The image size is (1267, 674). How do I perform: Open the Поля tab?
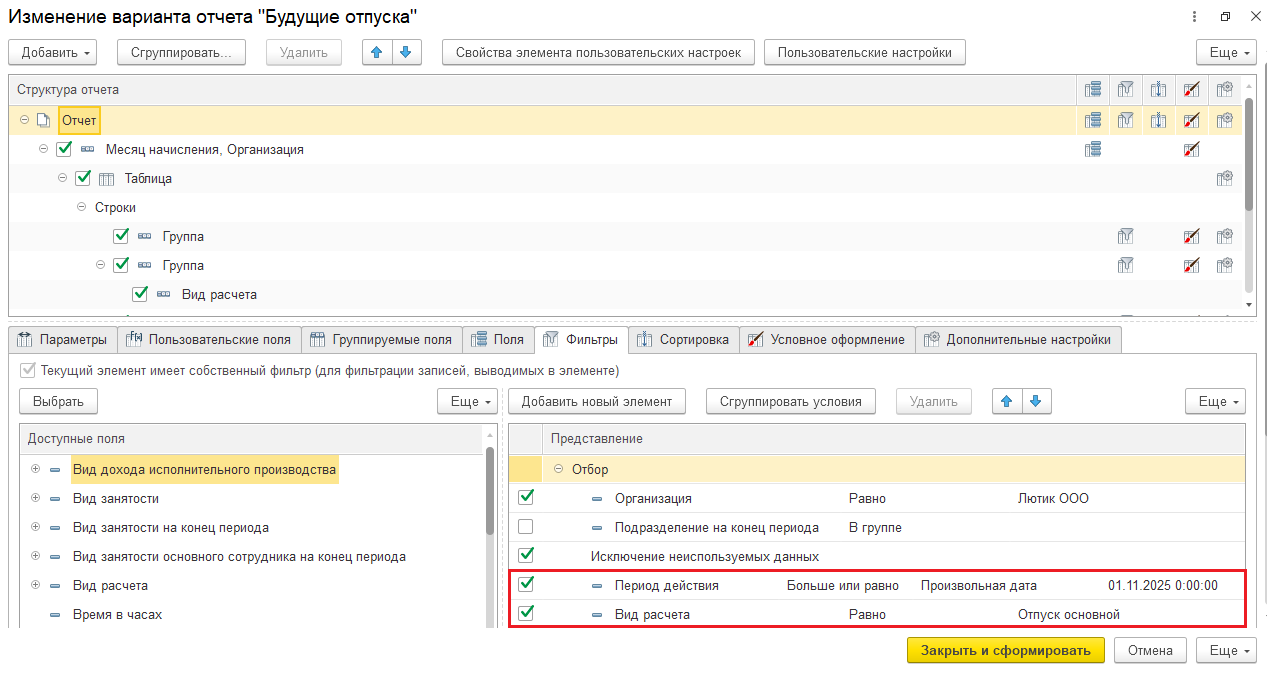coord(498,340)
